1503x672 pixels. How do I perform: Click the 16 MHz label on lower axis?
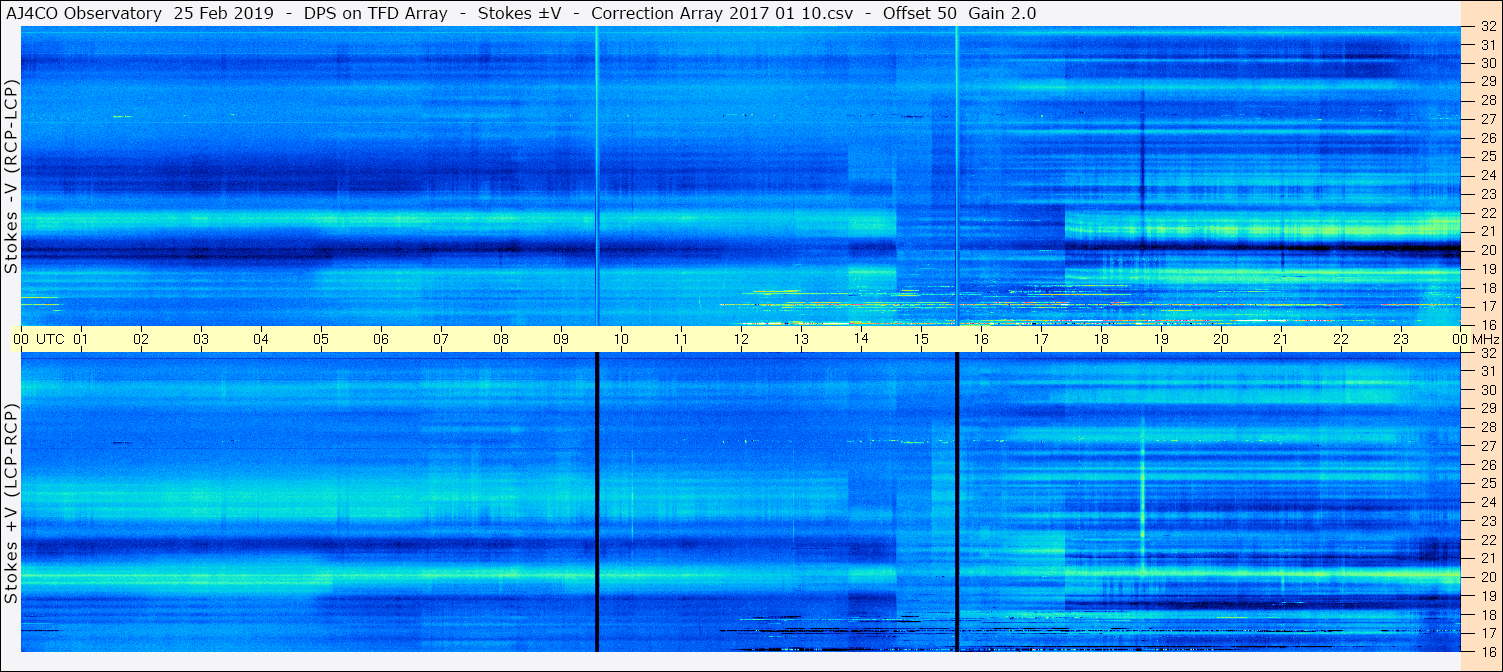pos(1487,651)
